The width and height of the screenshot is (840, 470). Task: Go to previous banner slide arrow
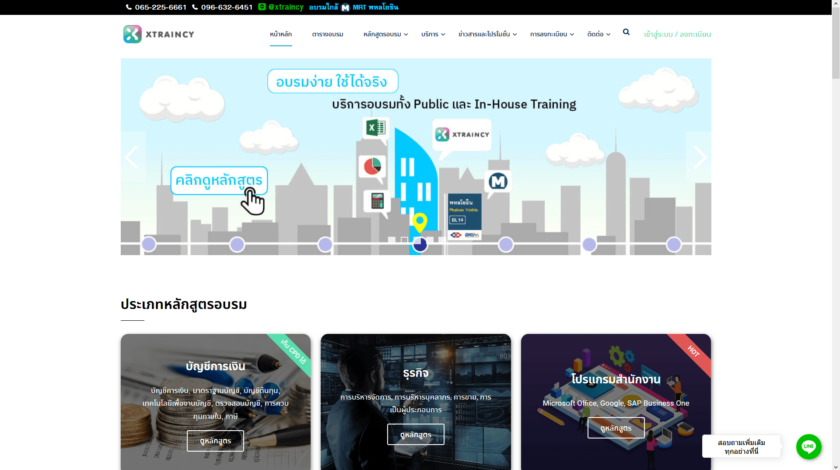coord(131,157)
